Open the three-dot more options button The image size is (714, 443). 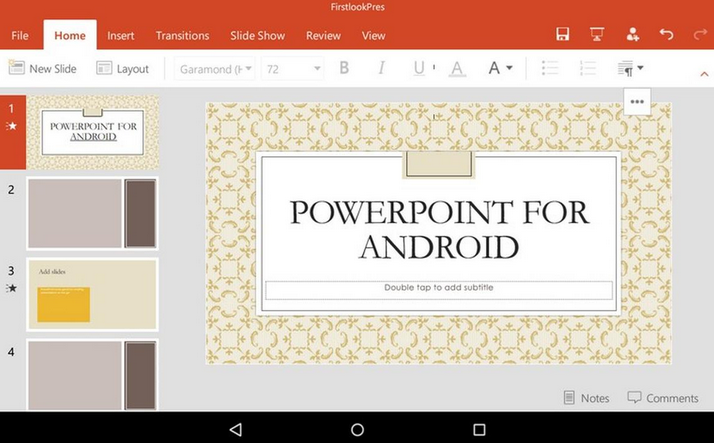(x=637, y=102)
